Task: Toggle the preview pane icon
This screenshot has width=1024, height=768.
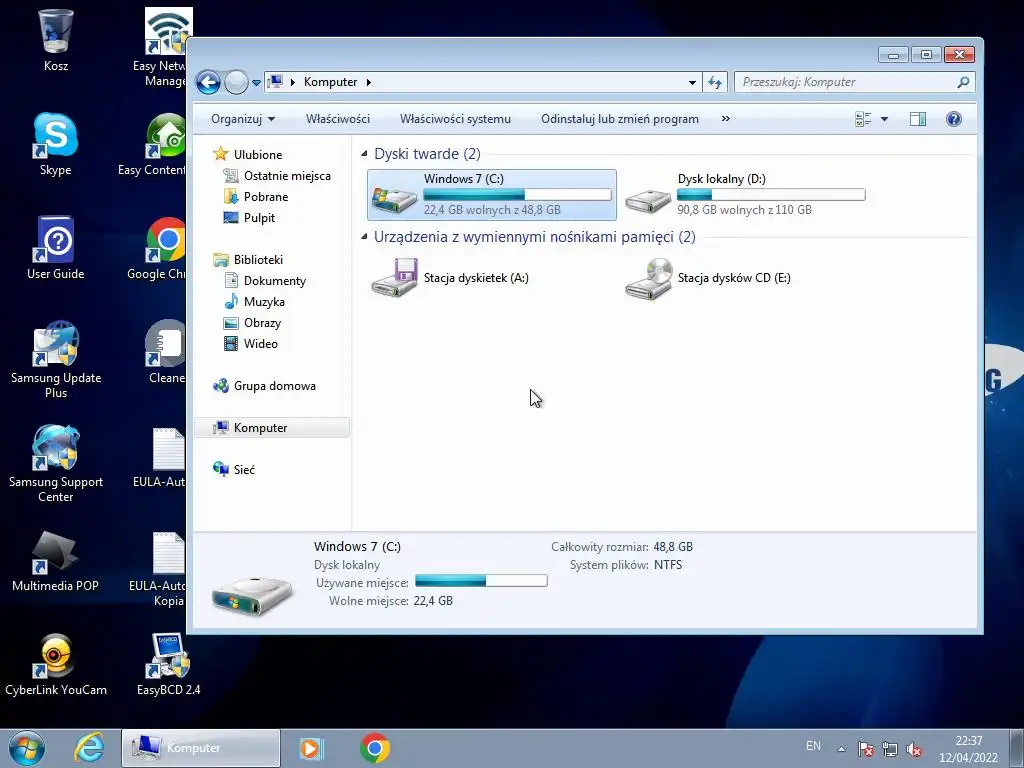Action: [x=918, y=119]
